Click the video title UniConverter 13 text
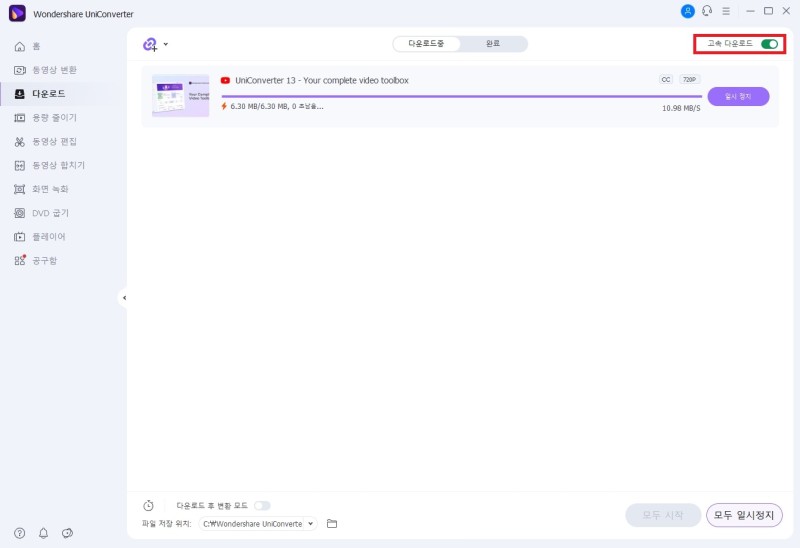Screen dimensions: 800x548 pos(322,80)
